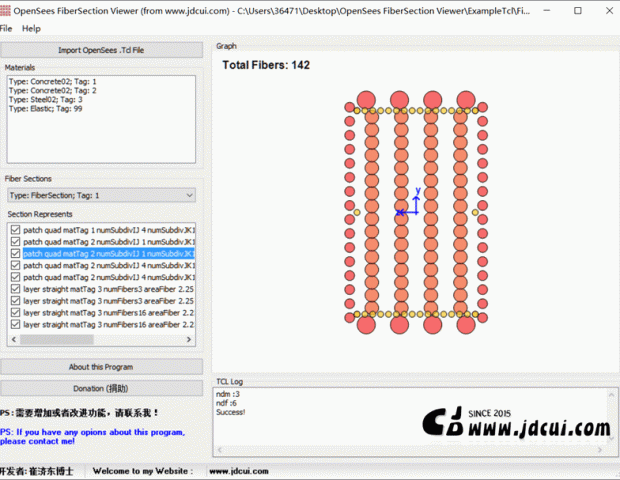Click the app icon in the title bar
620x480 pixels.
click(7, 9)
